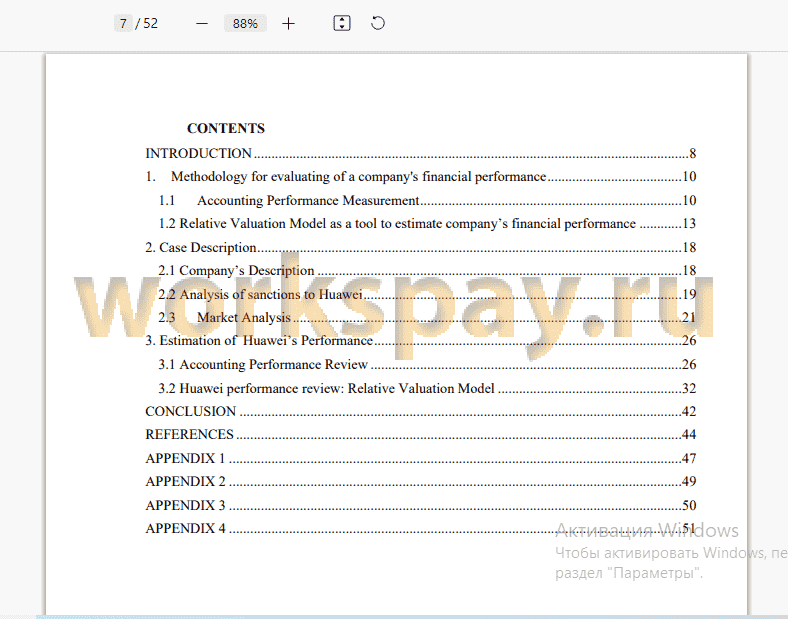The height and width of the screenshot is (619, 788).
Task: Select the 88% zoom level field
Action: coord(245,24)
